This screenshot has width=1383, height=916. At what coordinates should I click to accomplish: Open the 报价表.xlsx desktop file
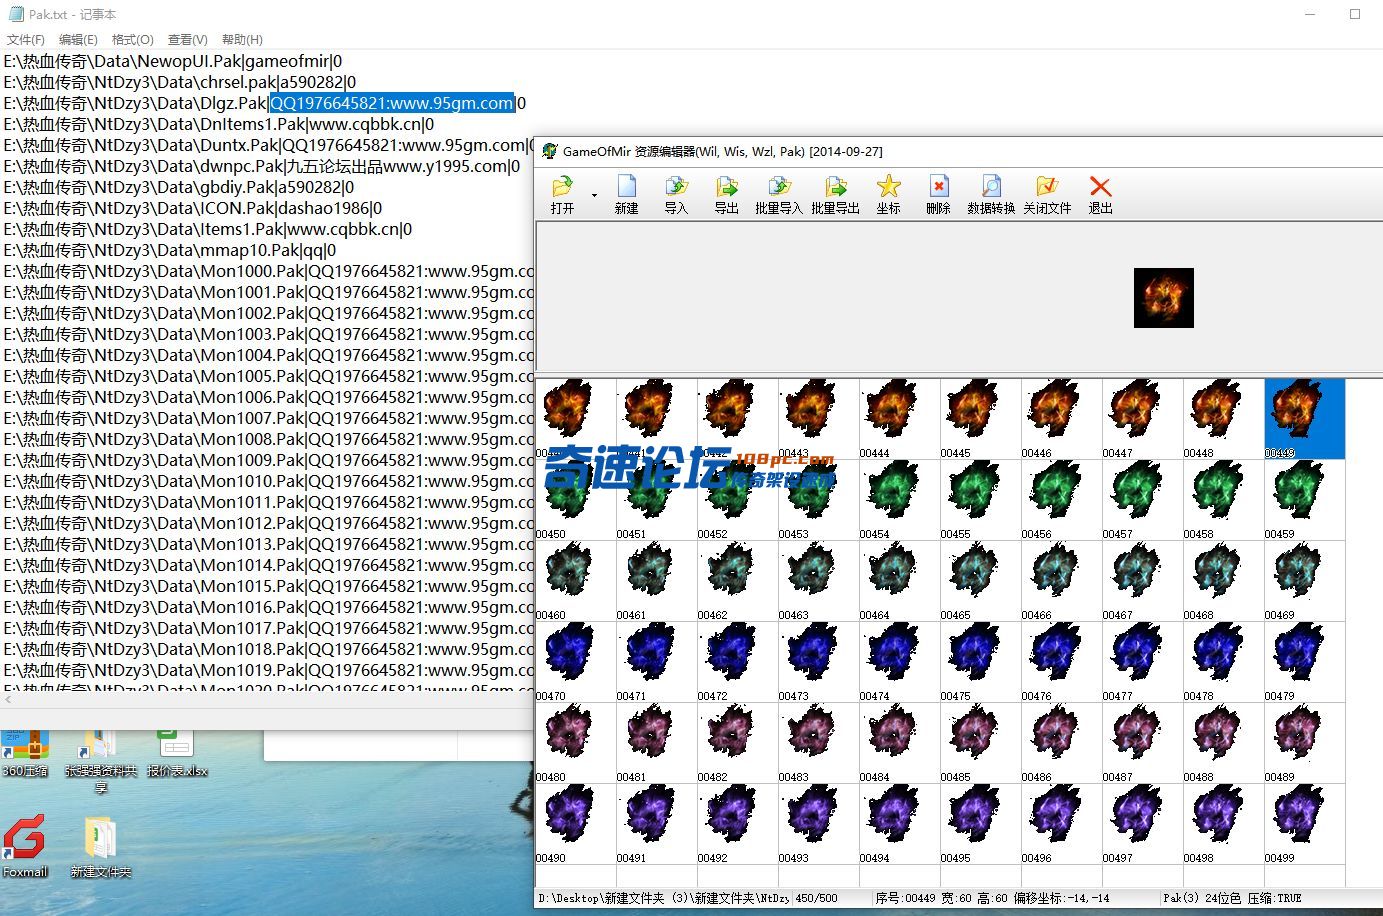point(177,753)
